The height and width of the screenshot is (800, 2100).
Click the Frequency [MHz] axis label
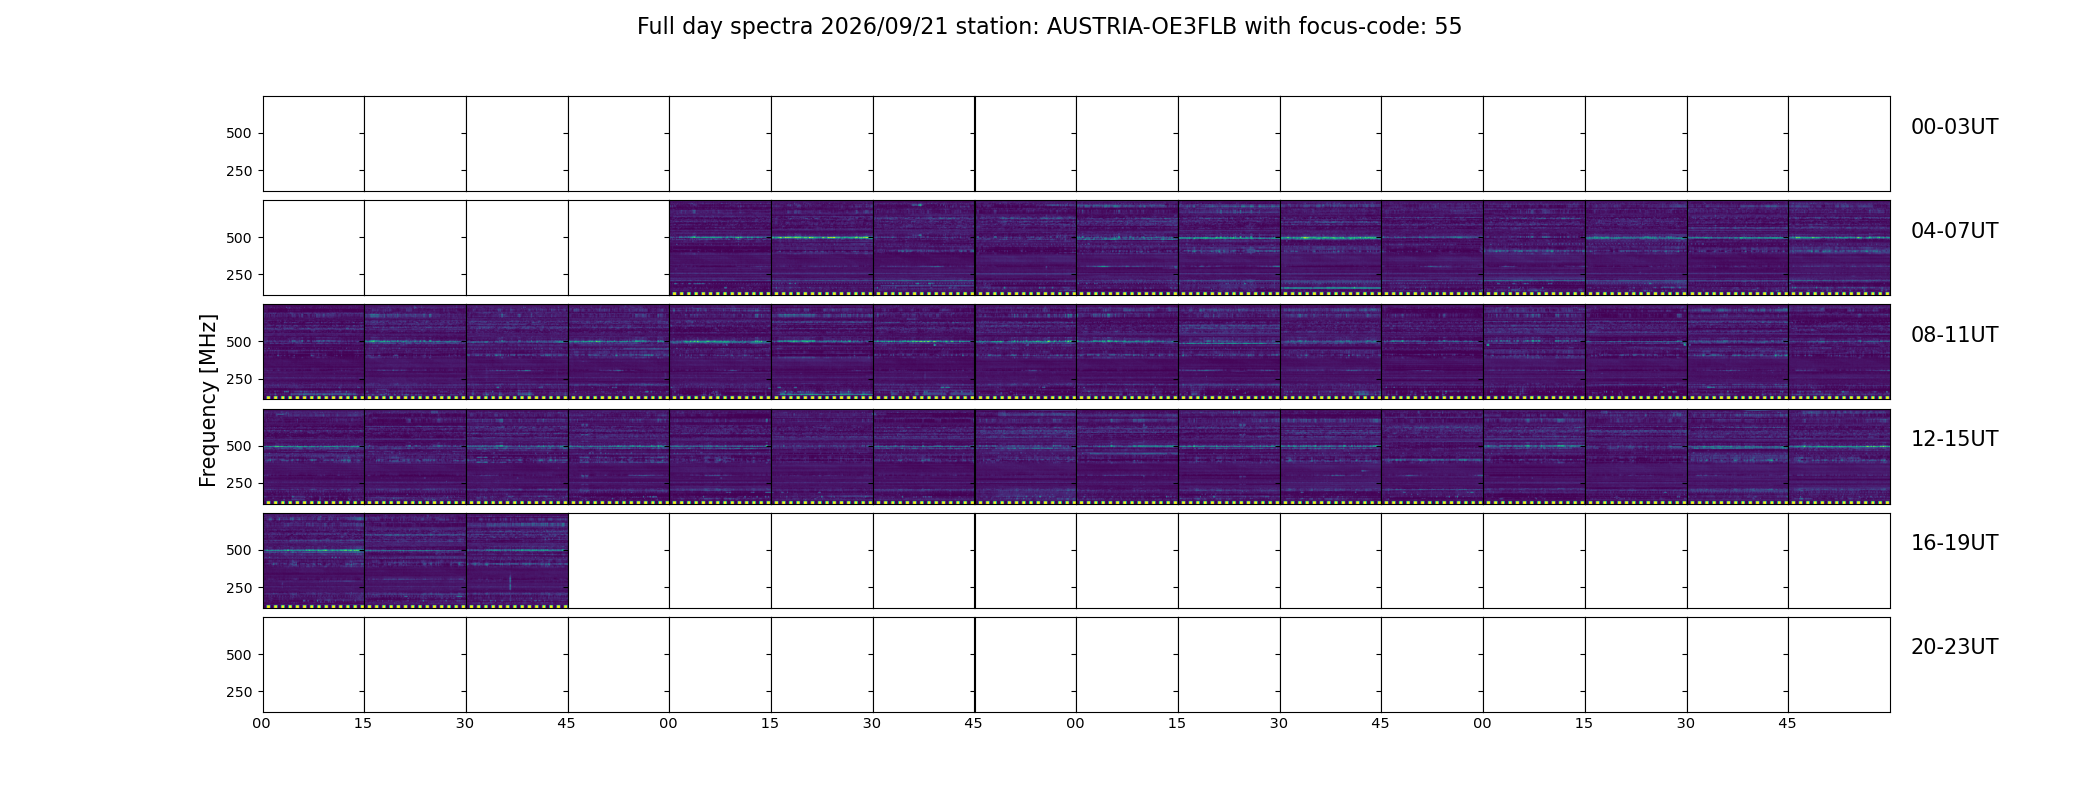tap(208, 400)
